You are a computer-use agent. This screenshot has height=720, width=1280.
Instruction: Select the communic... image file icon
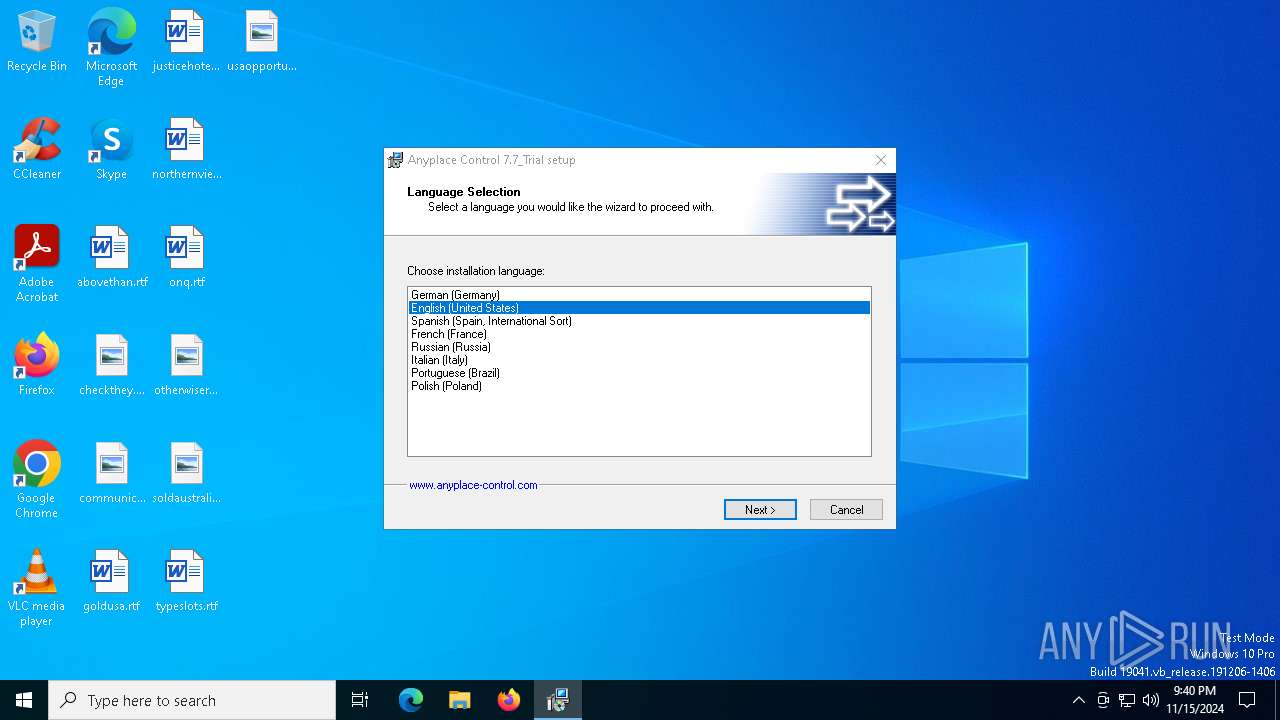click(x=111, y=474)
